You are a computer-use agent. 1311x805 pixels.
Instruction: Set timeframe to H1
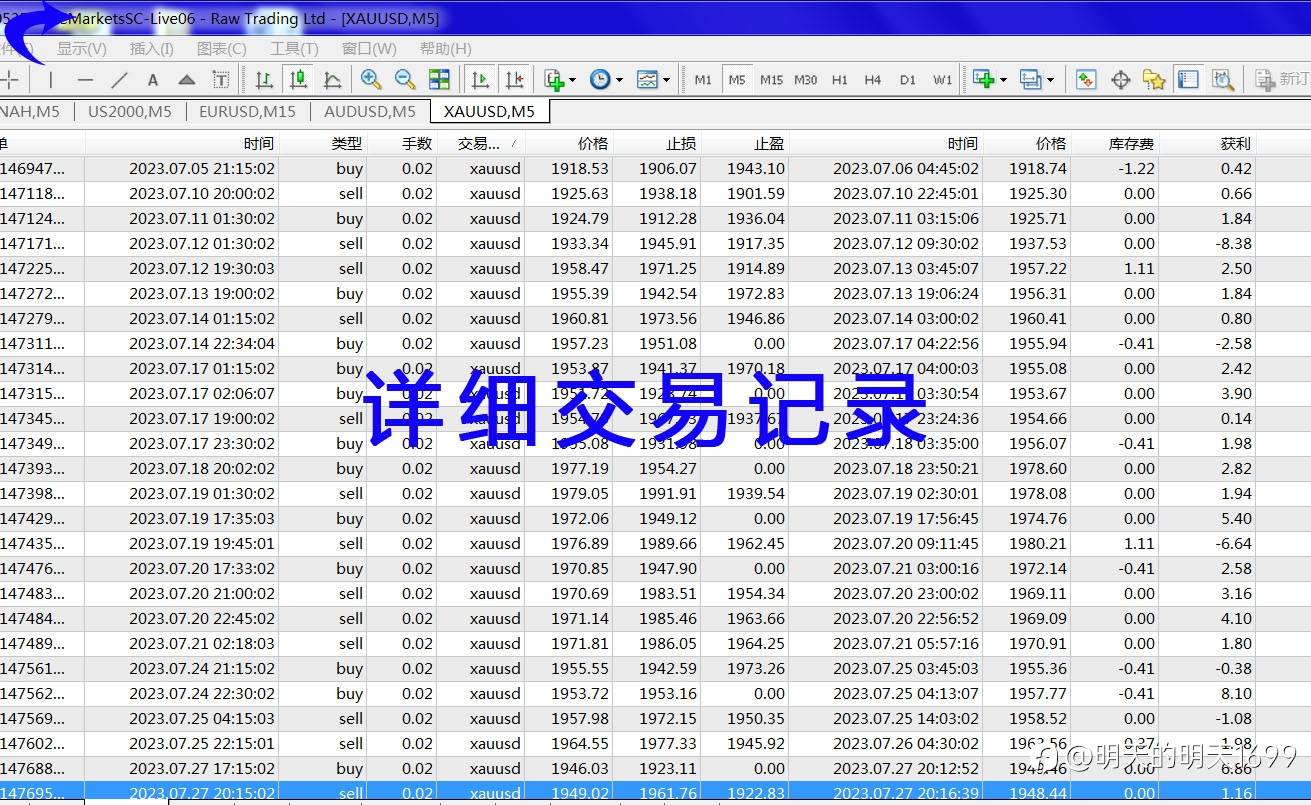pos(840,80)
